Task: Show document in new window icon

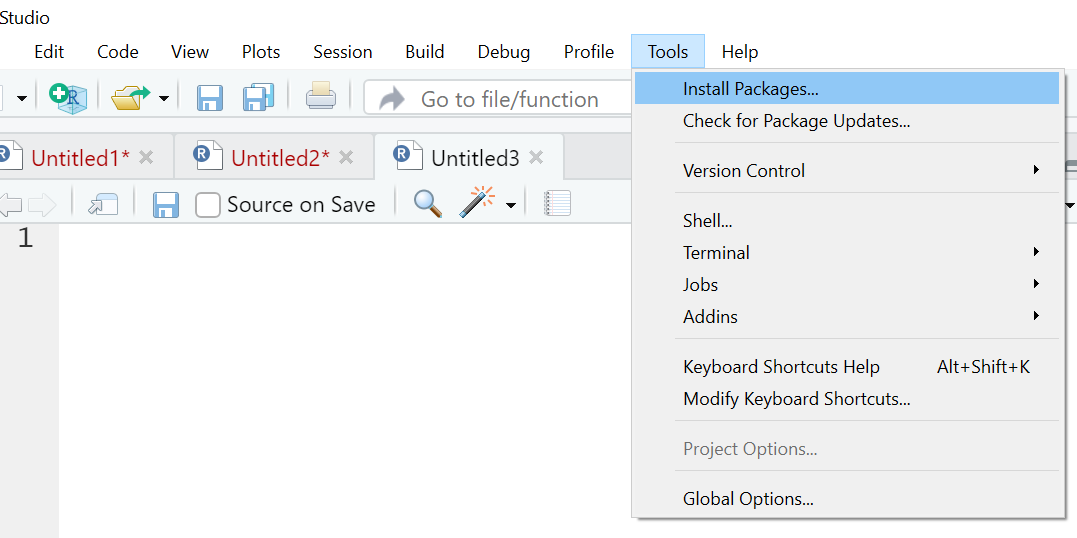Action: 103,205
